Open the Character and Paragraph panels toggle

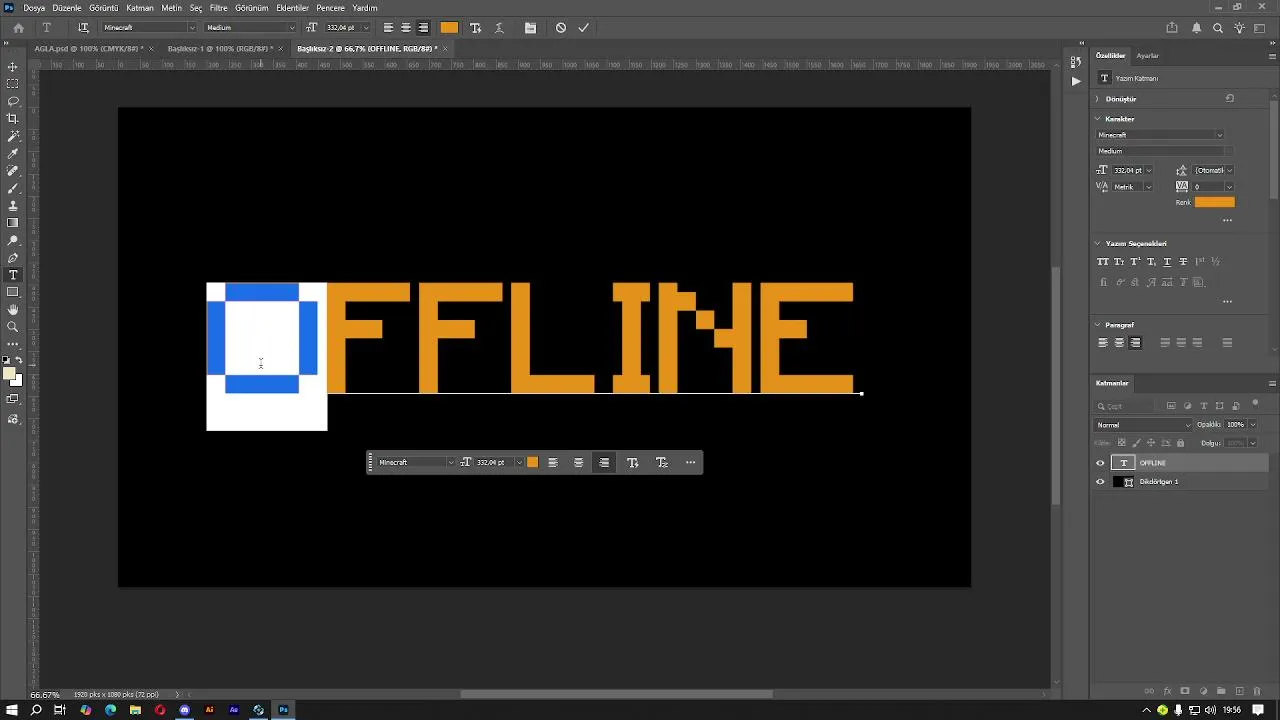pos(530,28)
